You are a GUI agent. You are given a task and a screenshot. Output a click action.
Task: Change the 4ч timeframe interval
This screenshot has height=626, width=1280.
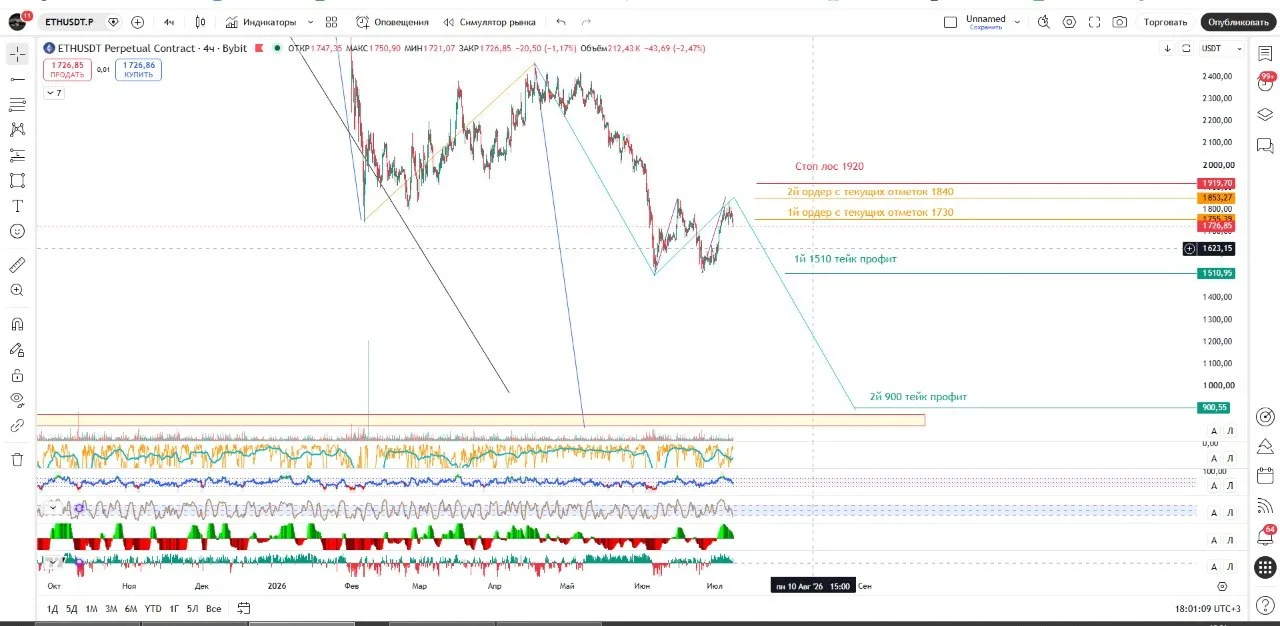tap(170, 21)
